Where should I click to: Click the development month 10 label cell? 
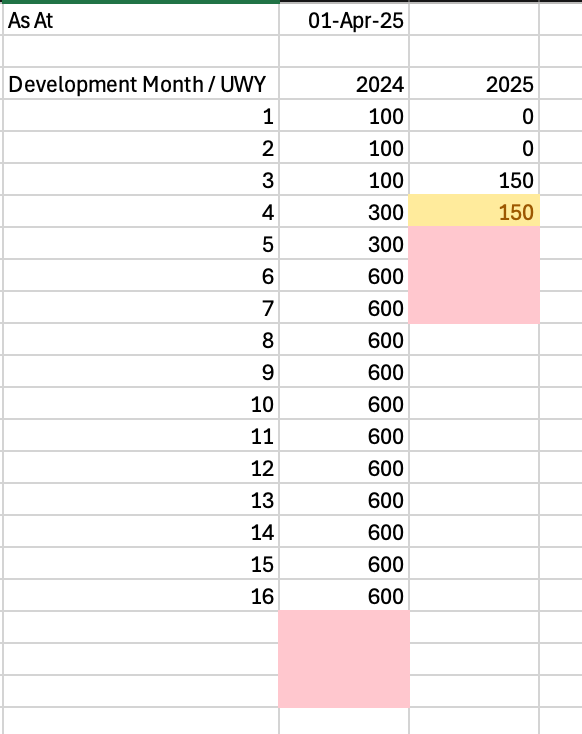[x=141, y=404]
